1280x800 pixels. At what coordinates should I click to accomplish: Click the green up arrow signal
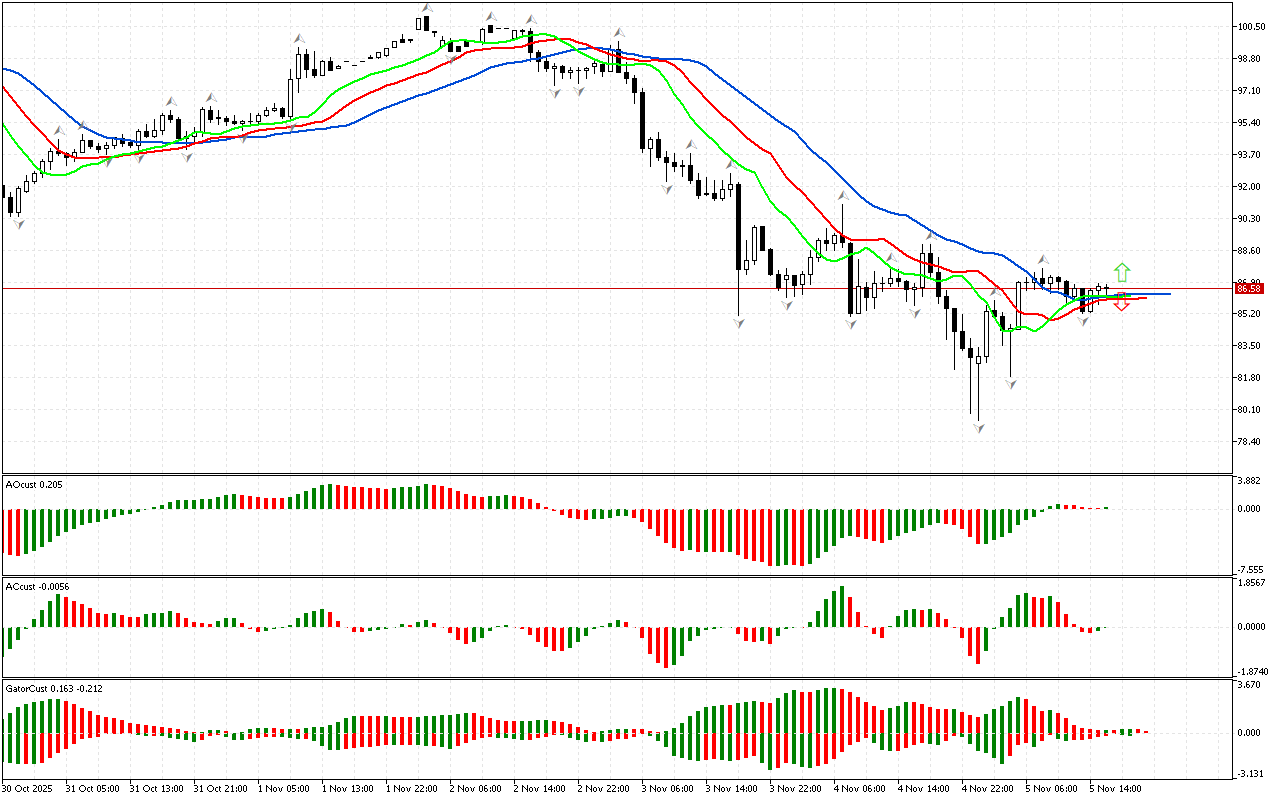(x=1122, y=271)
